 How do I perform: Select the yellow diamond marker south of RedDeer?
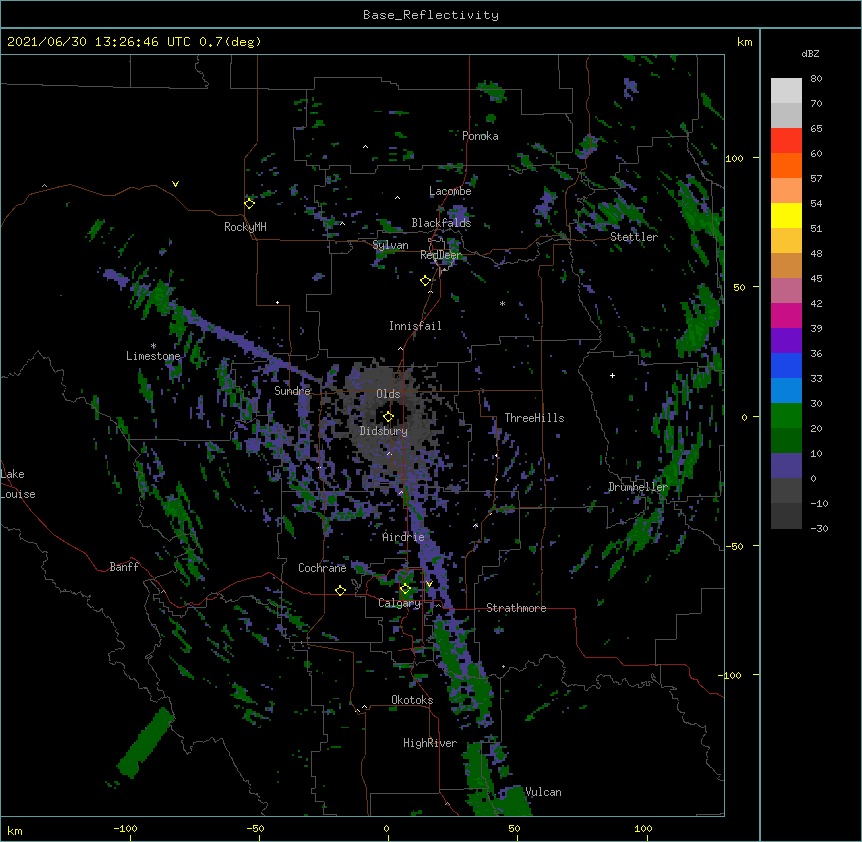[425, 281]
